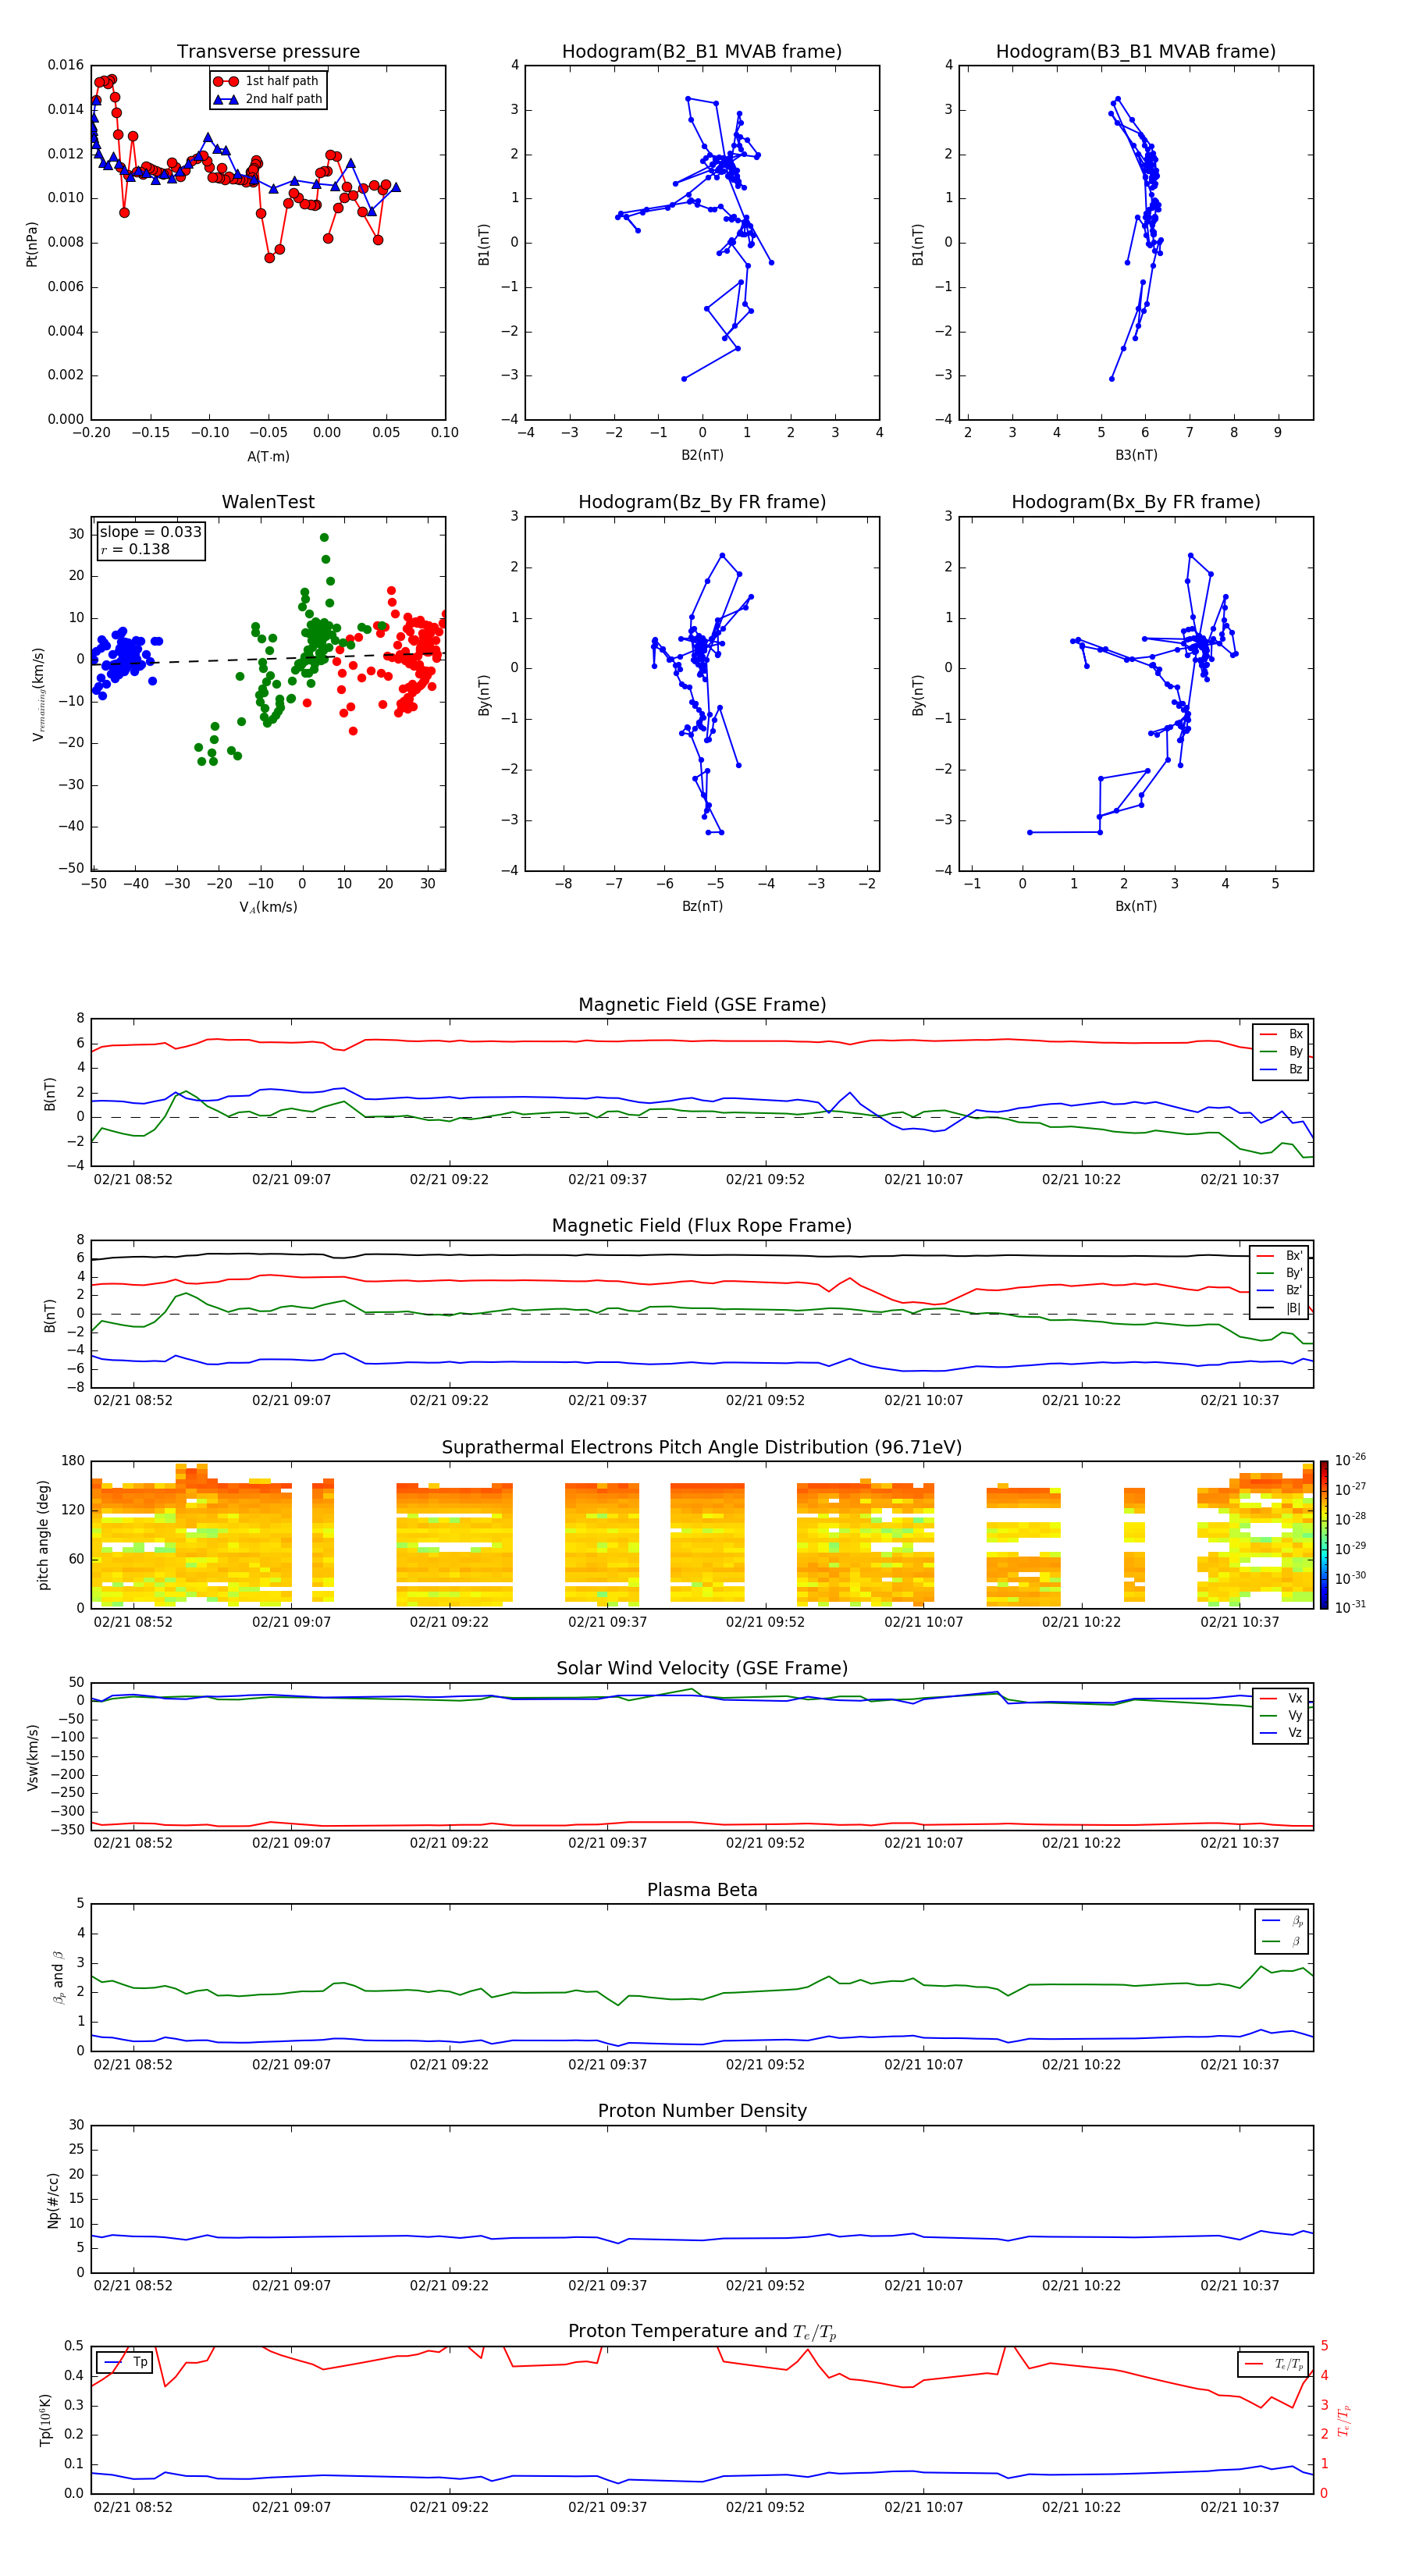Select the "Tp" legend entry
Viewport: 1405px width, 2576px height.
(125, 2362)
